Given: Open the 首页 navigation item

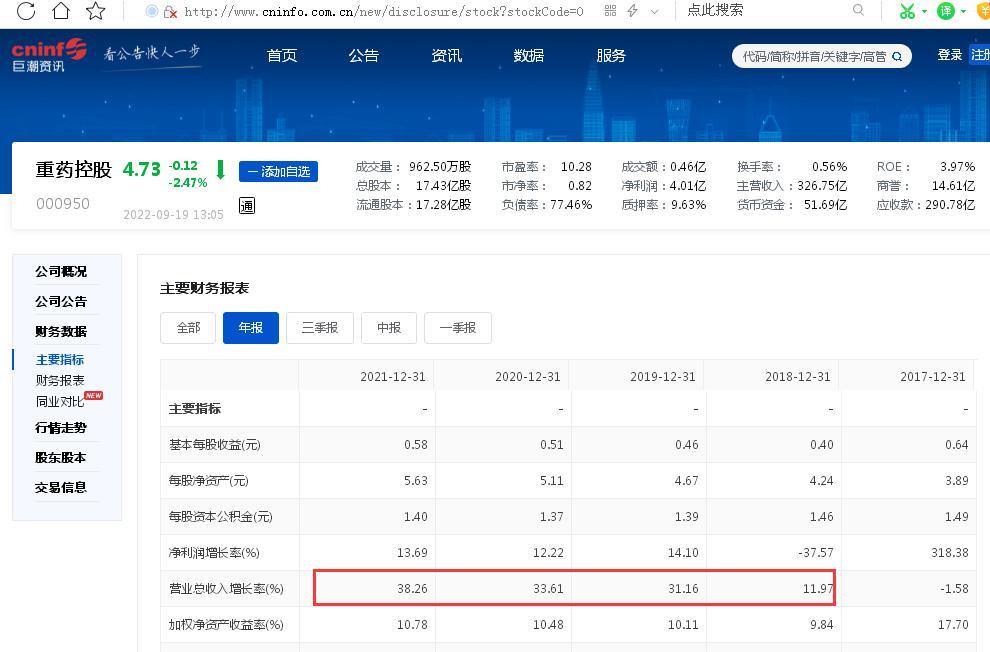Looking at the screenshot, I should pos(282,56).
